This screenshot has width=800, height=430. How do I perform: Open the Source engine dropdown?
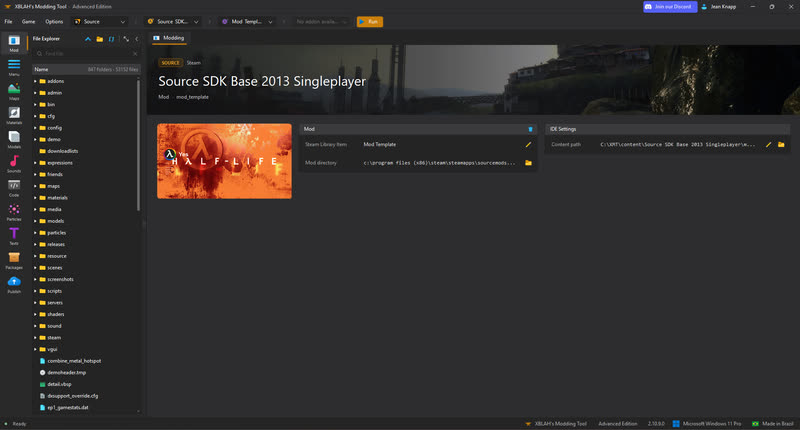[x=99, y=21]
